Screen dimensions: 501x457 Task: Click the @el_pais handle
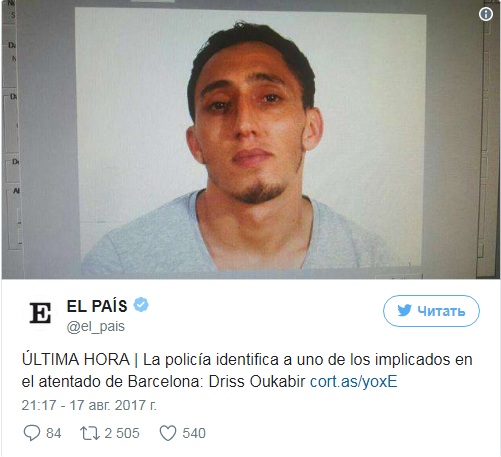click(x=96, y=327)
